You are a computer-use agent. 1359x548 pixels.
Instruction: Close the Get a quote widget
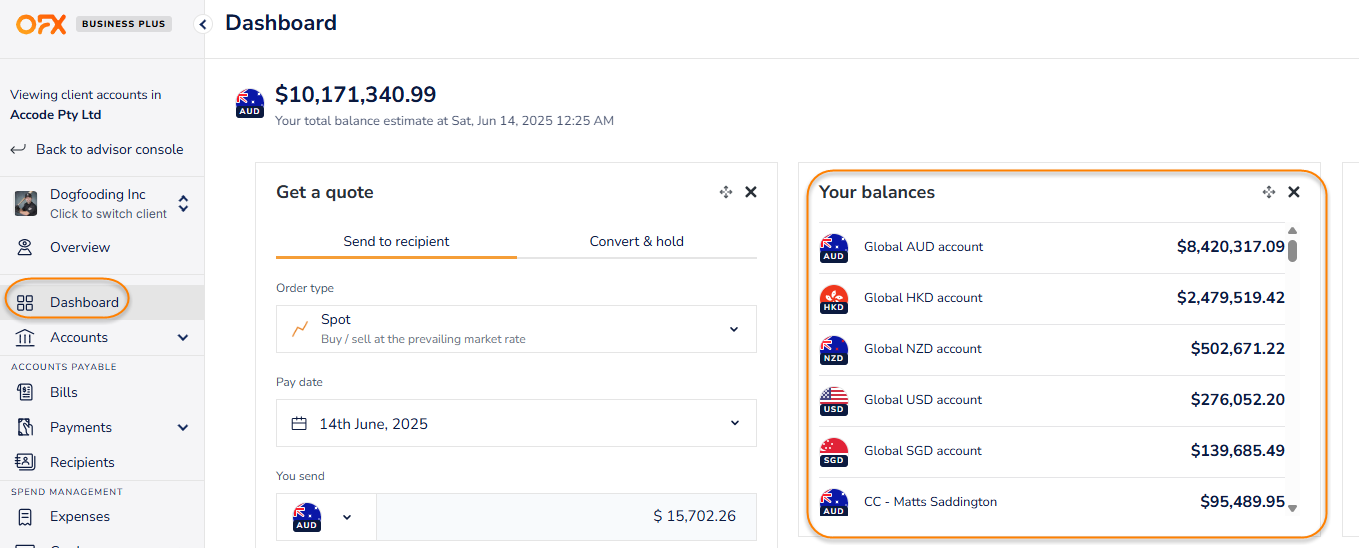(x=751, y=192)
